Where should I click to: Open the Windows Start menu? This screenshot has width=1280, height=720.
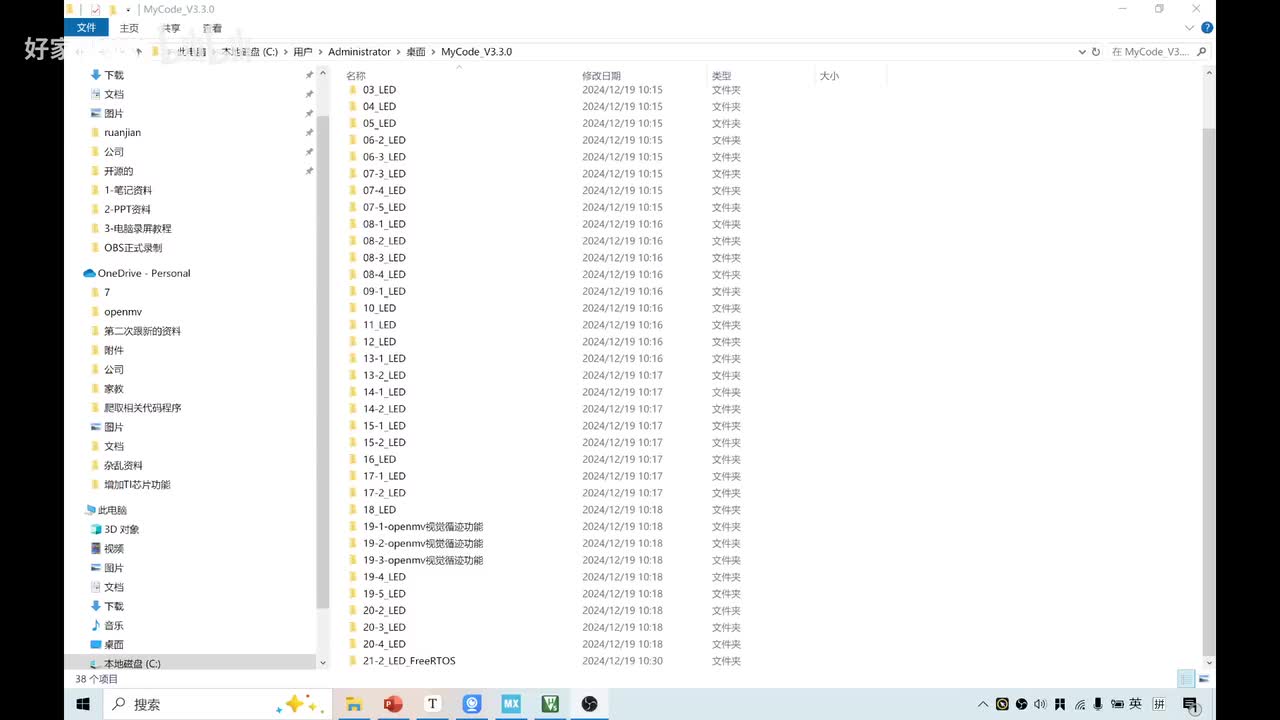[83, 704]
